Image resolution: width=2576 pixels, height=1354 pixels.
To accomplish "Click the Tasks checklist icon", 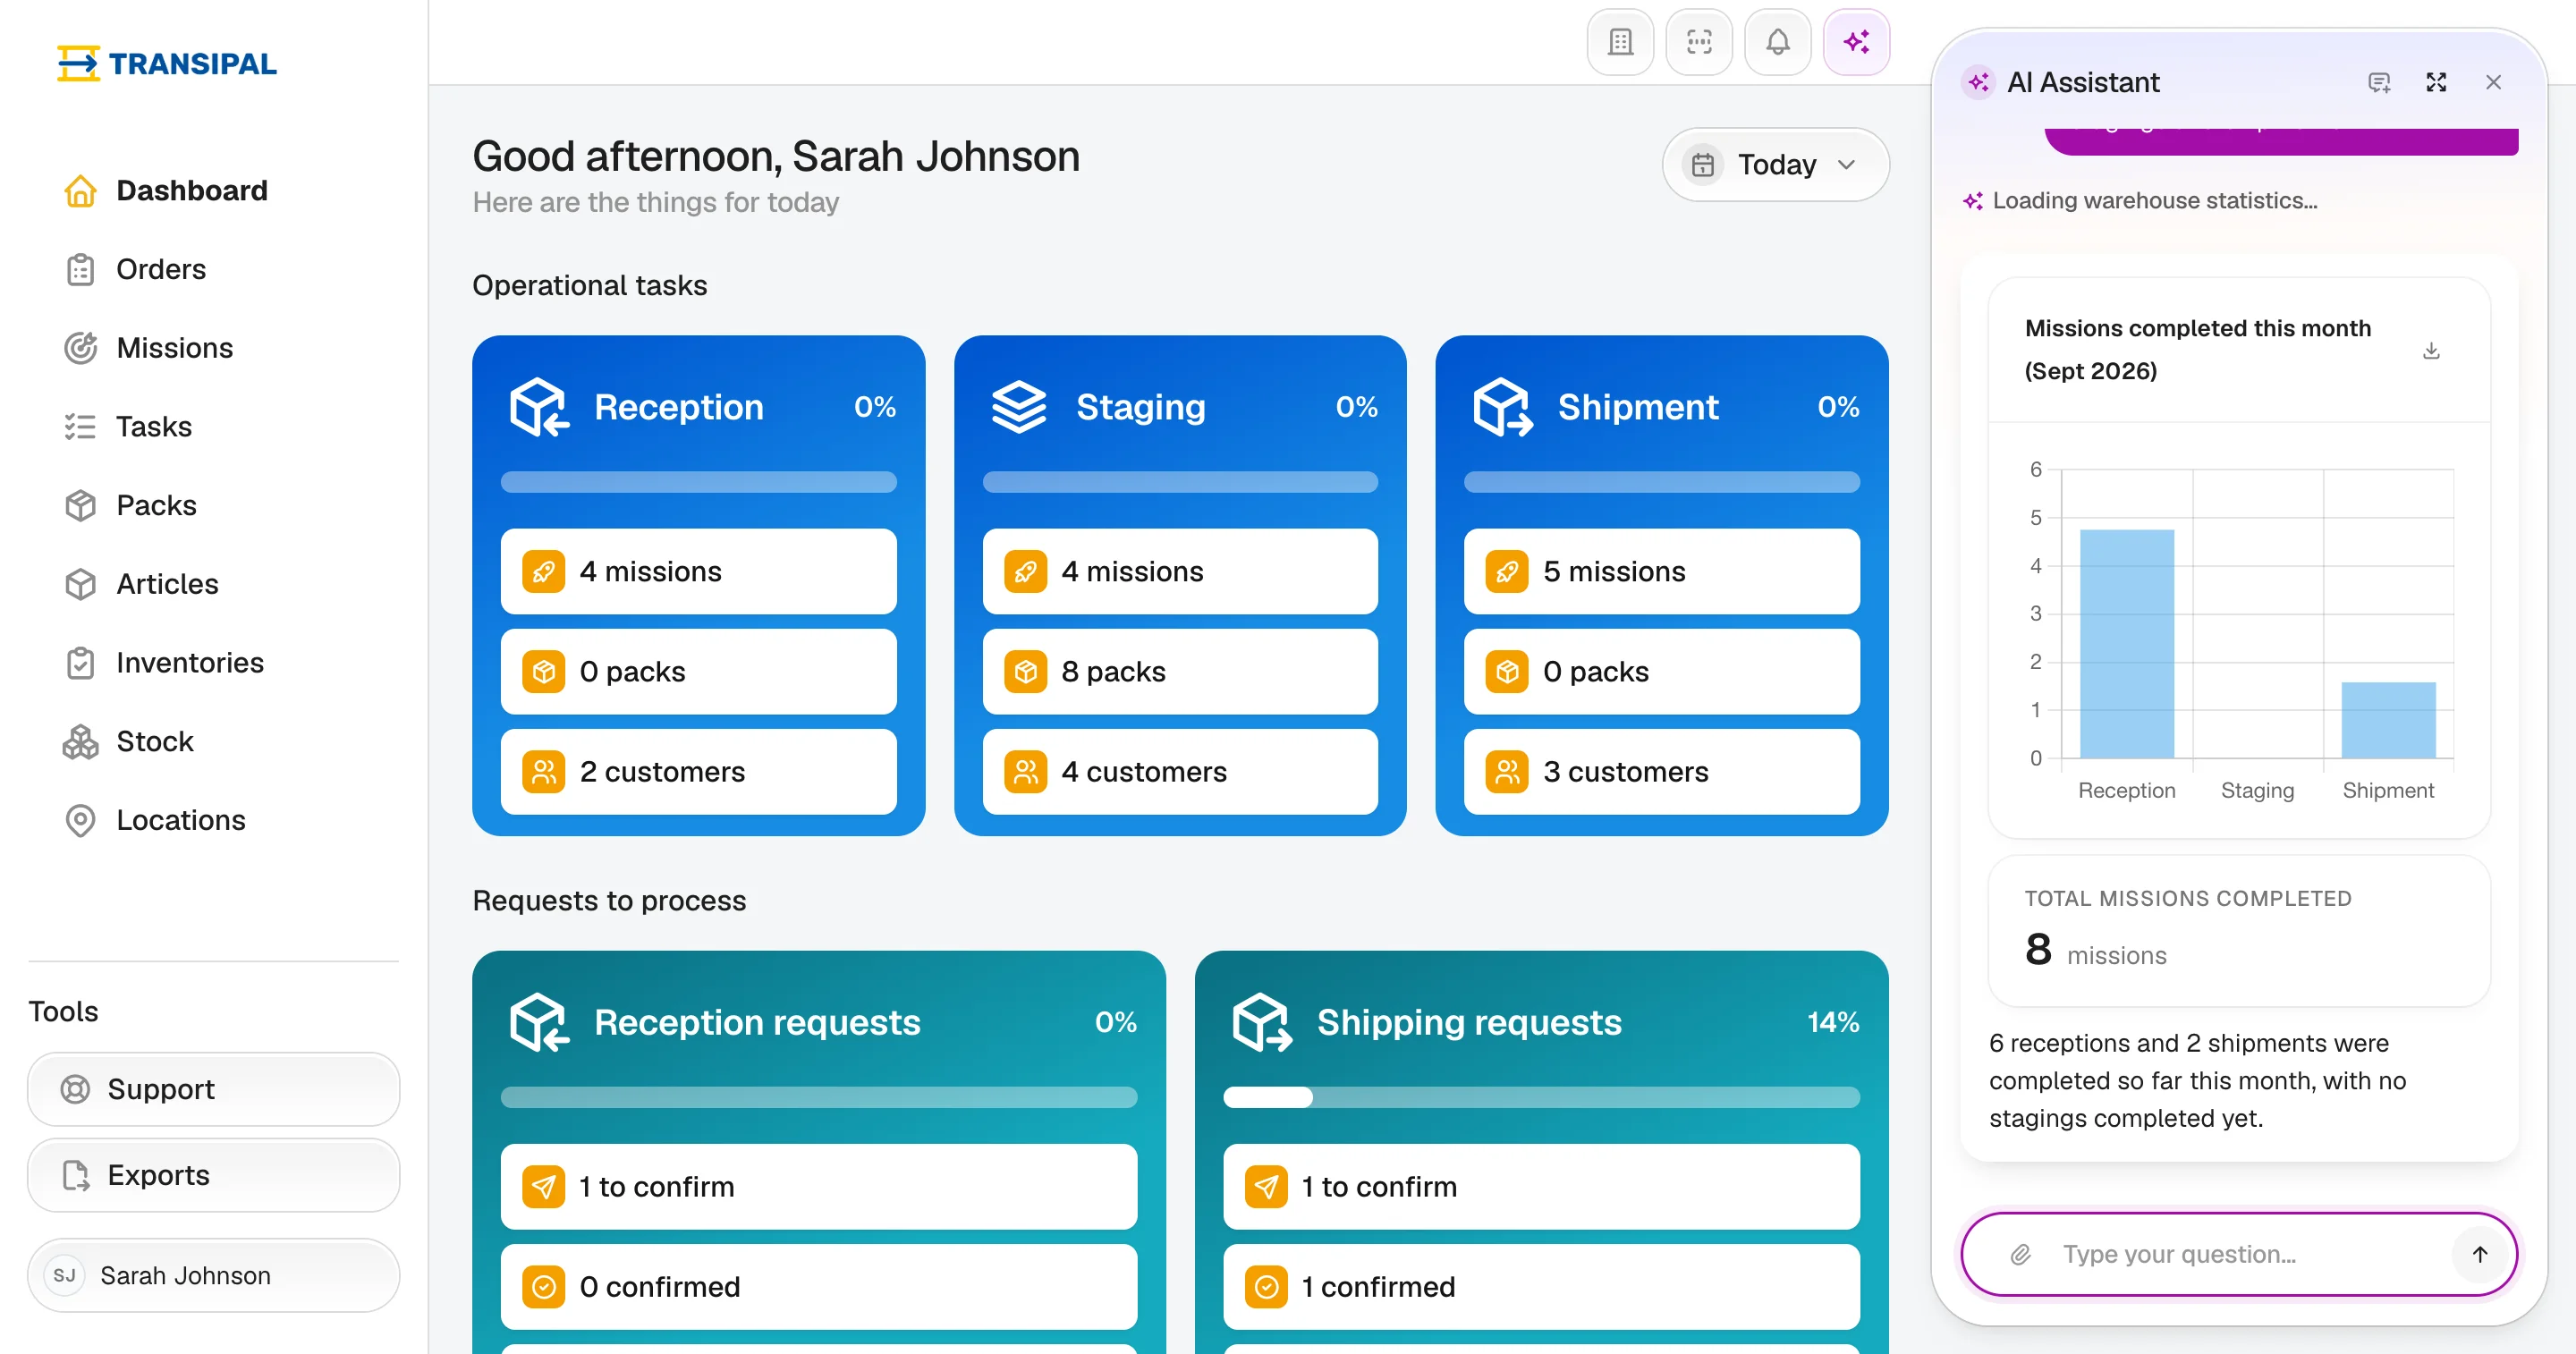I will coord(80,427).
